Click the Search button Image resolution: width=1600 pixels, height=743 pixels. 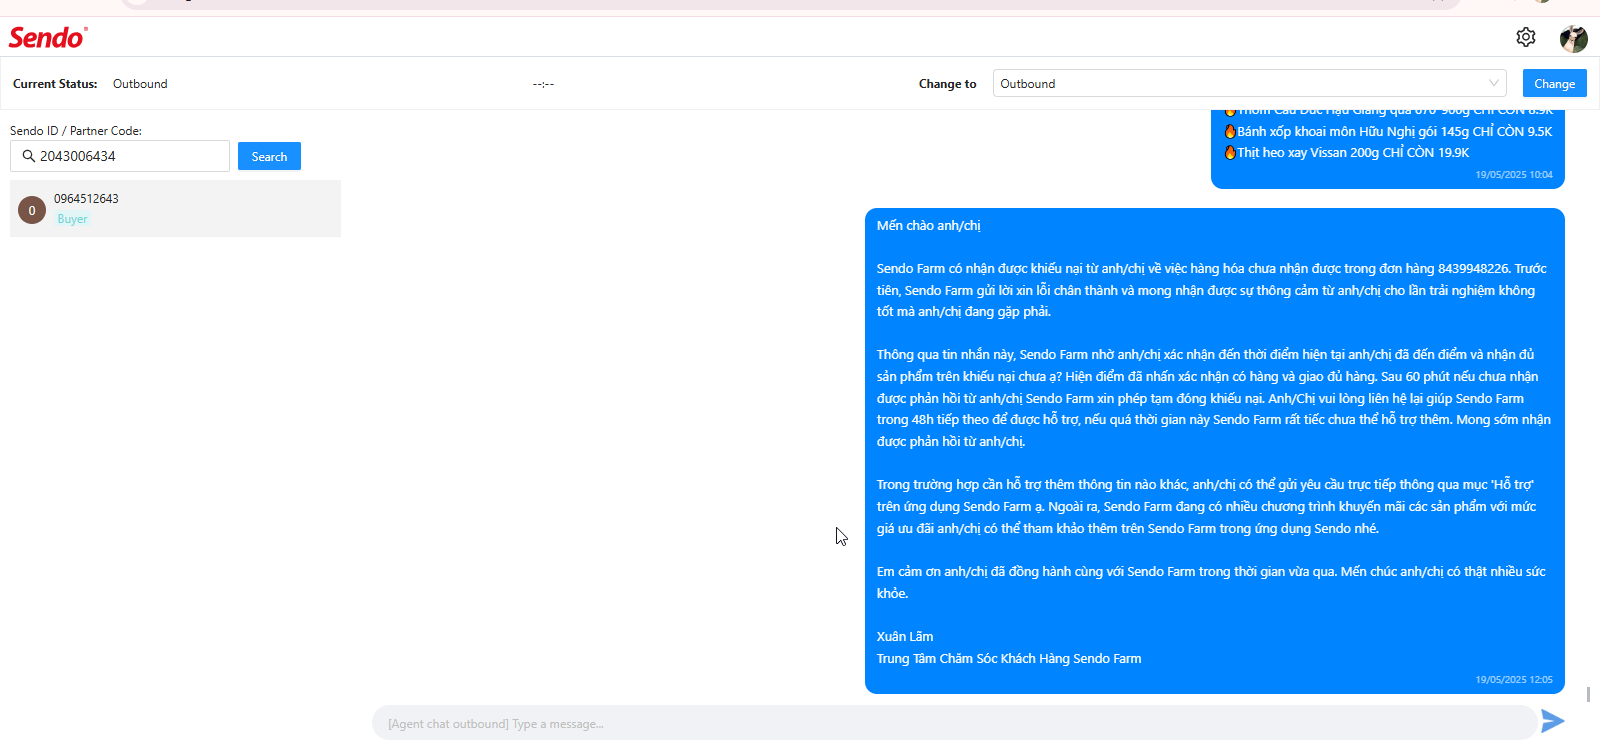[269, 157]
